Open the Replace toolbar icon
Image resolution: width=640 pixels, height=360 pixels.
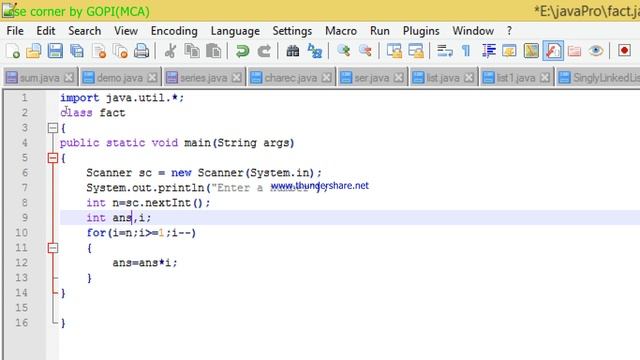[x=315, y=51]
